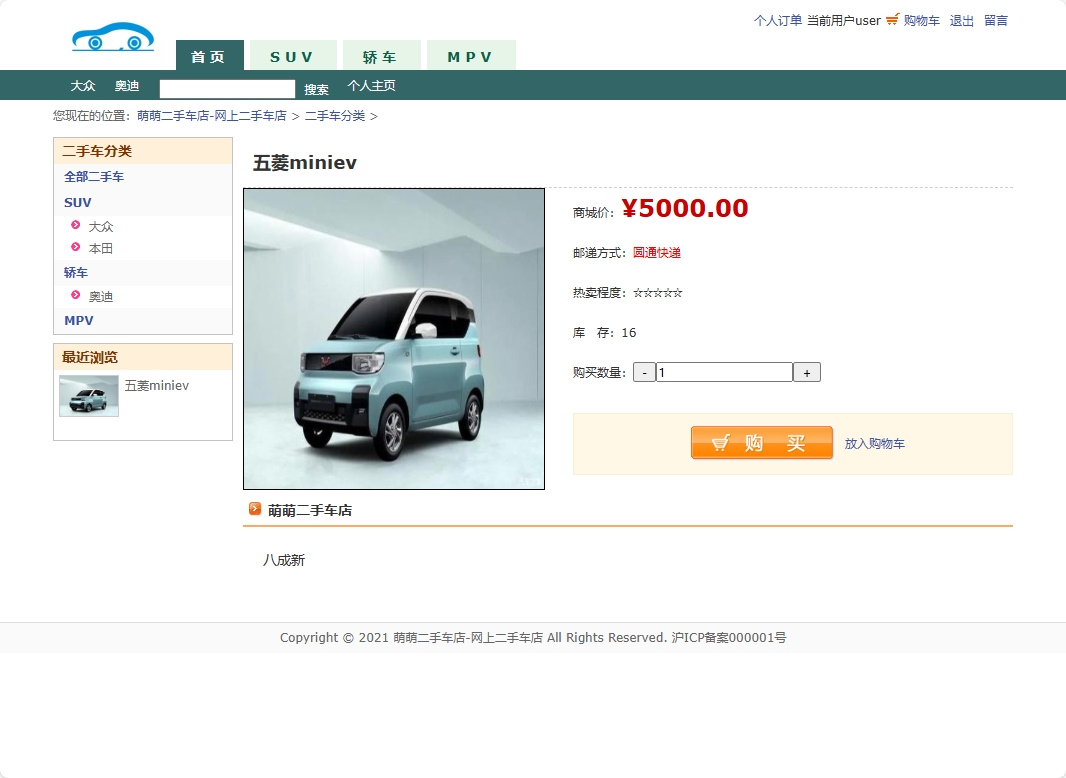
Task: Open the 个人订单 link
Action: pos(778,20)
